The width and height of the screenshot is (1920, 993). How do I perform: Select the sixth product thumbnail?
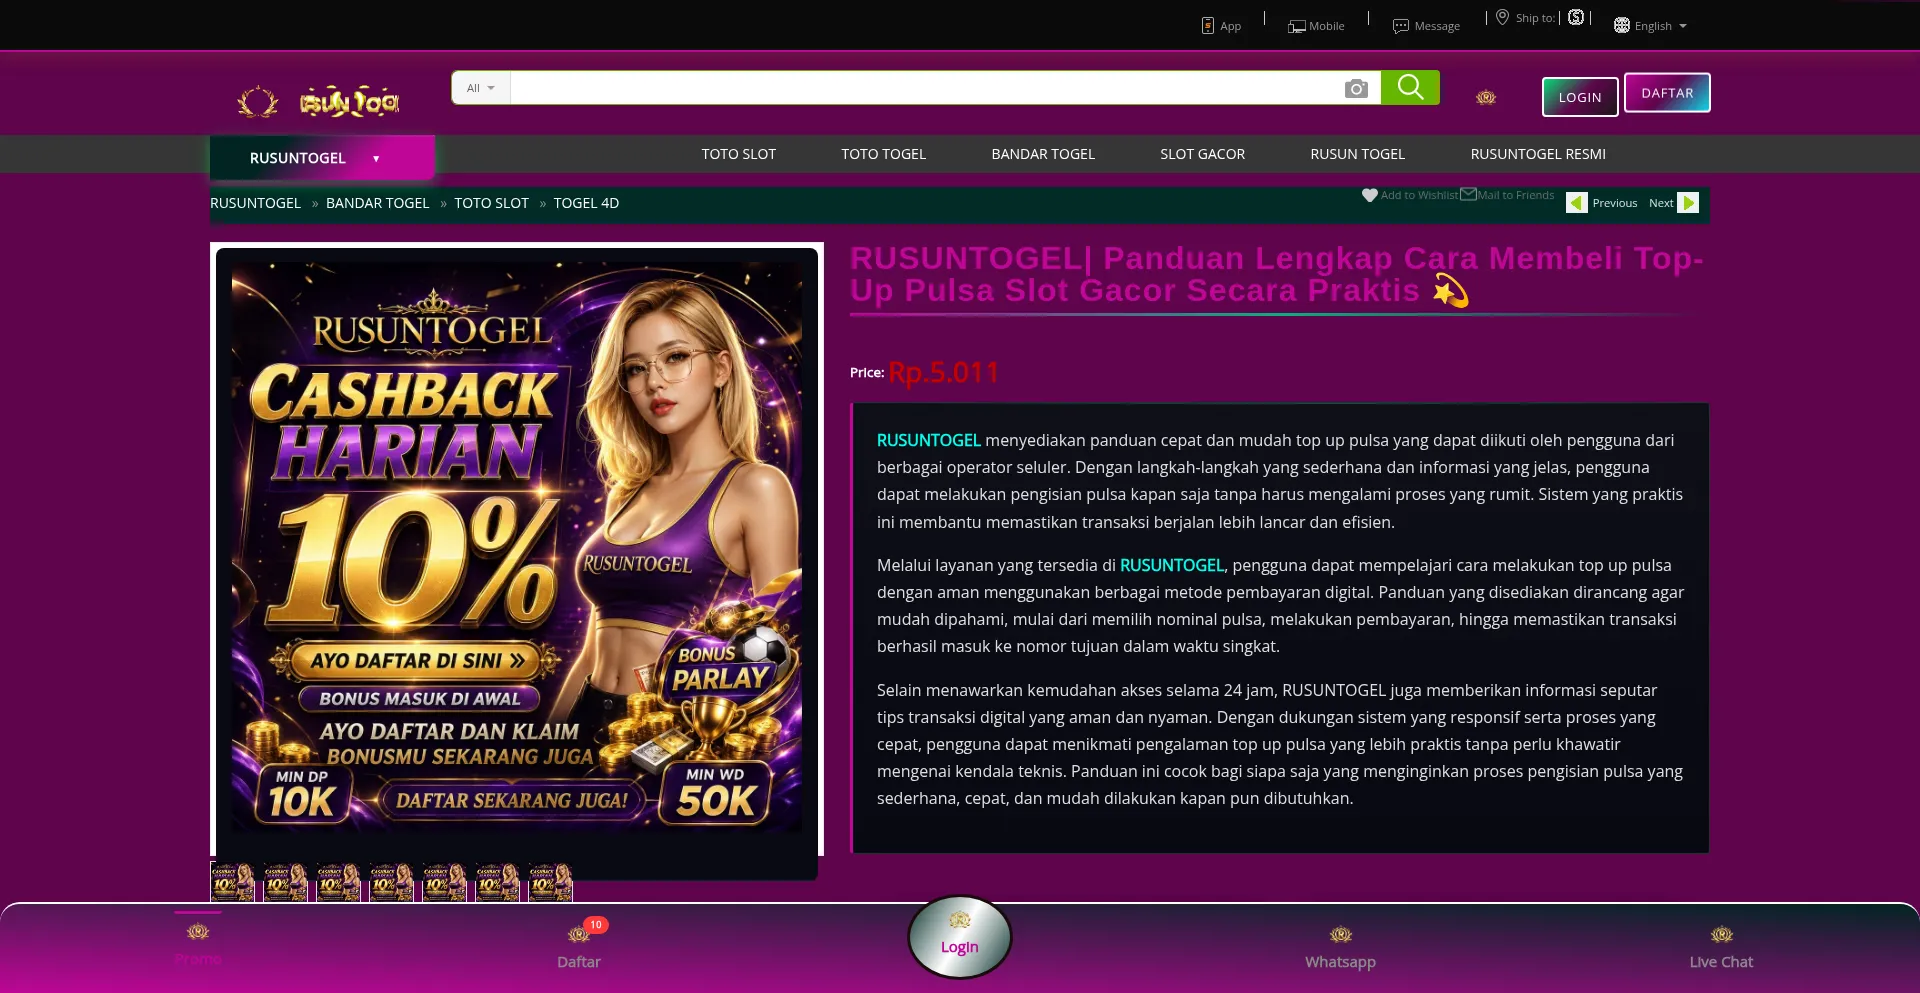497,883
